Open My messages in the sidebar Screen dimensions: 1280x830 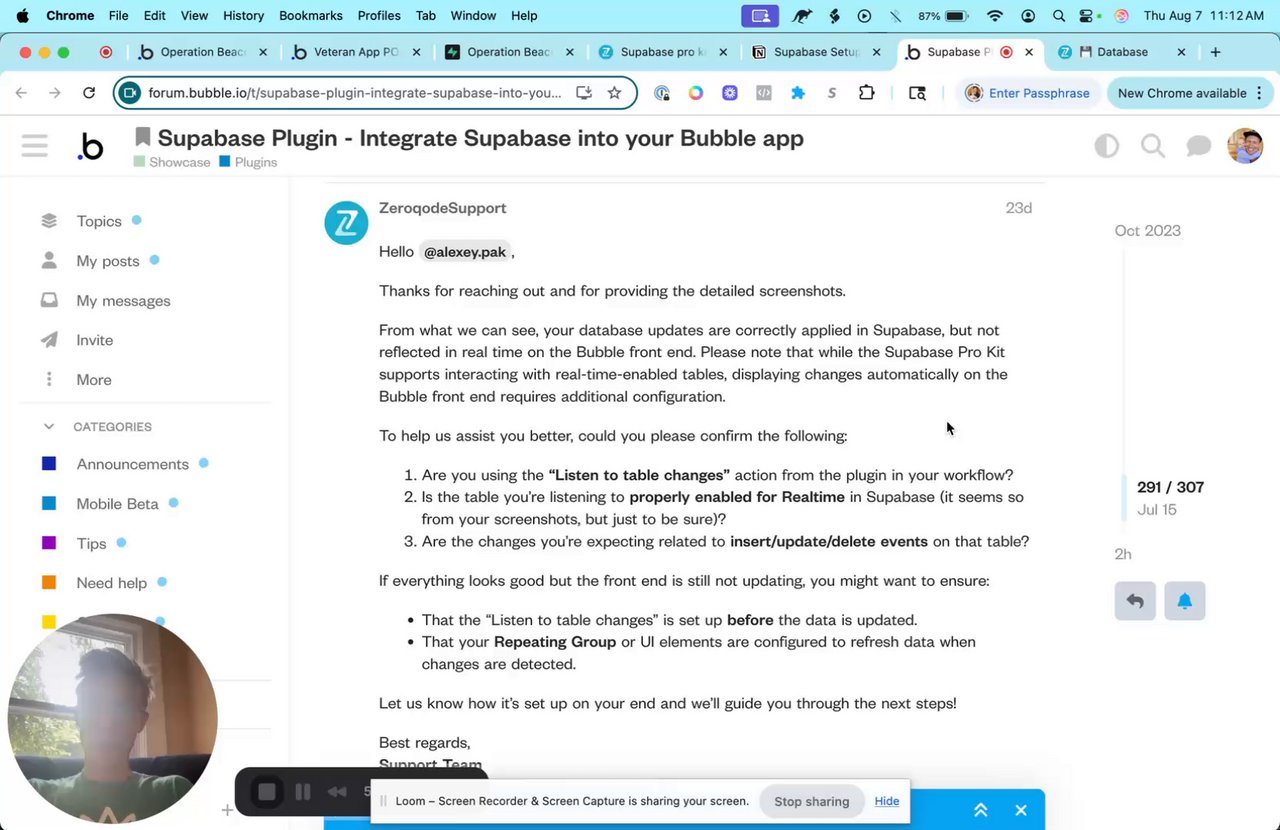pyautogui.click(x=123, y=301)
